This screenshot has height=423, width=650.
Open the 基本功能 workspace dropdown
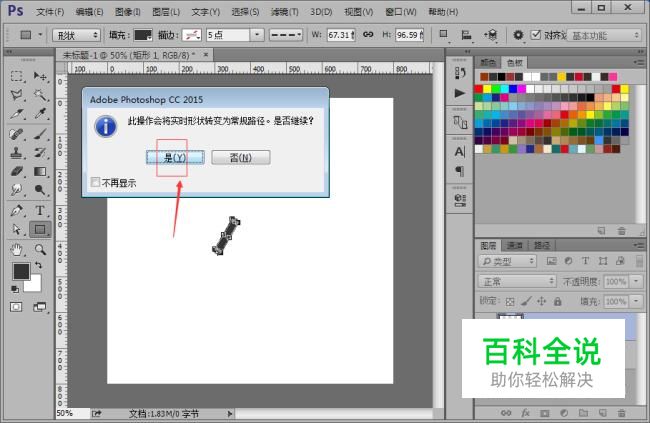point(605,36)
